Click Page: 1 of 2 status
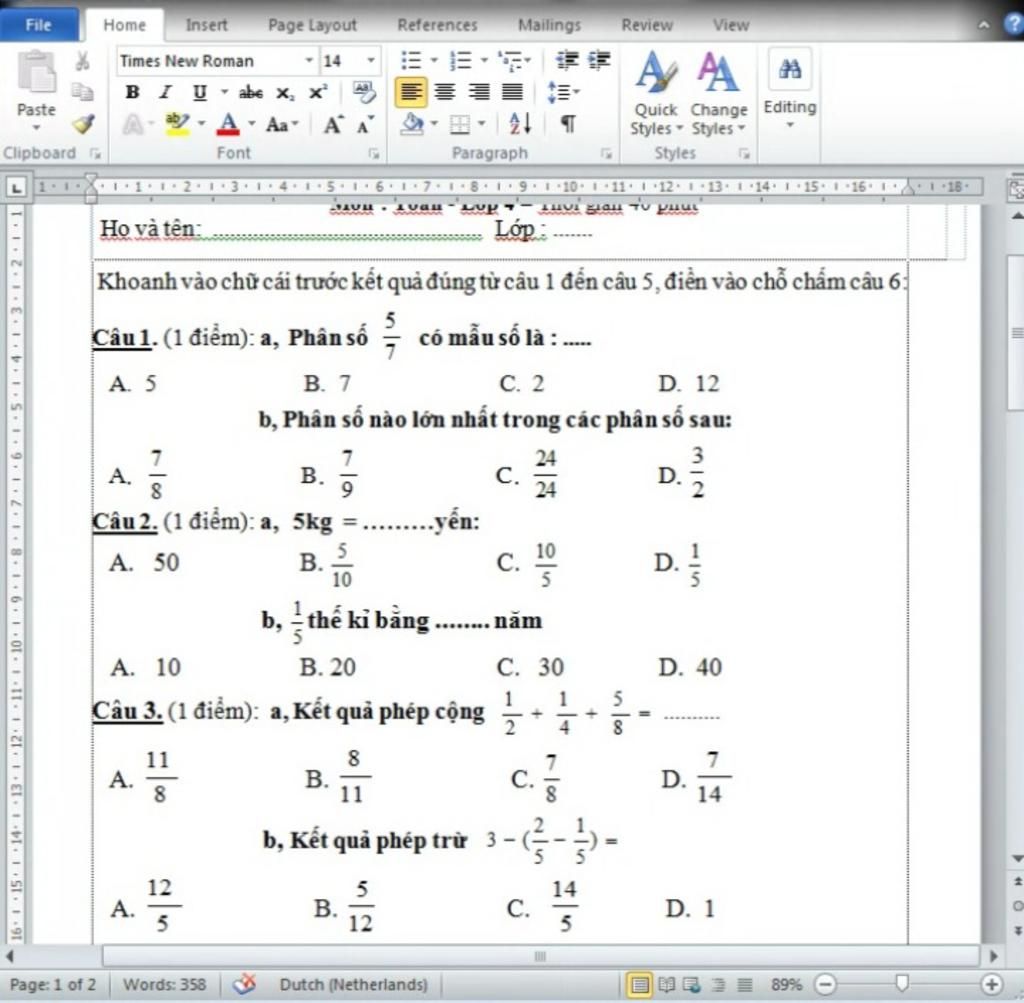1024x1003 pixels. [x=52, y=984]
